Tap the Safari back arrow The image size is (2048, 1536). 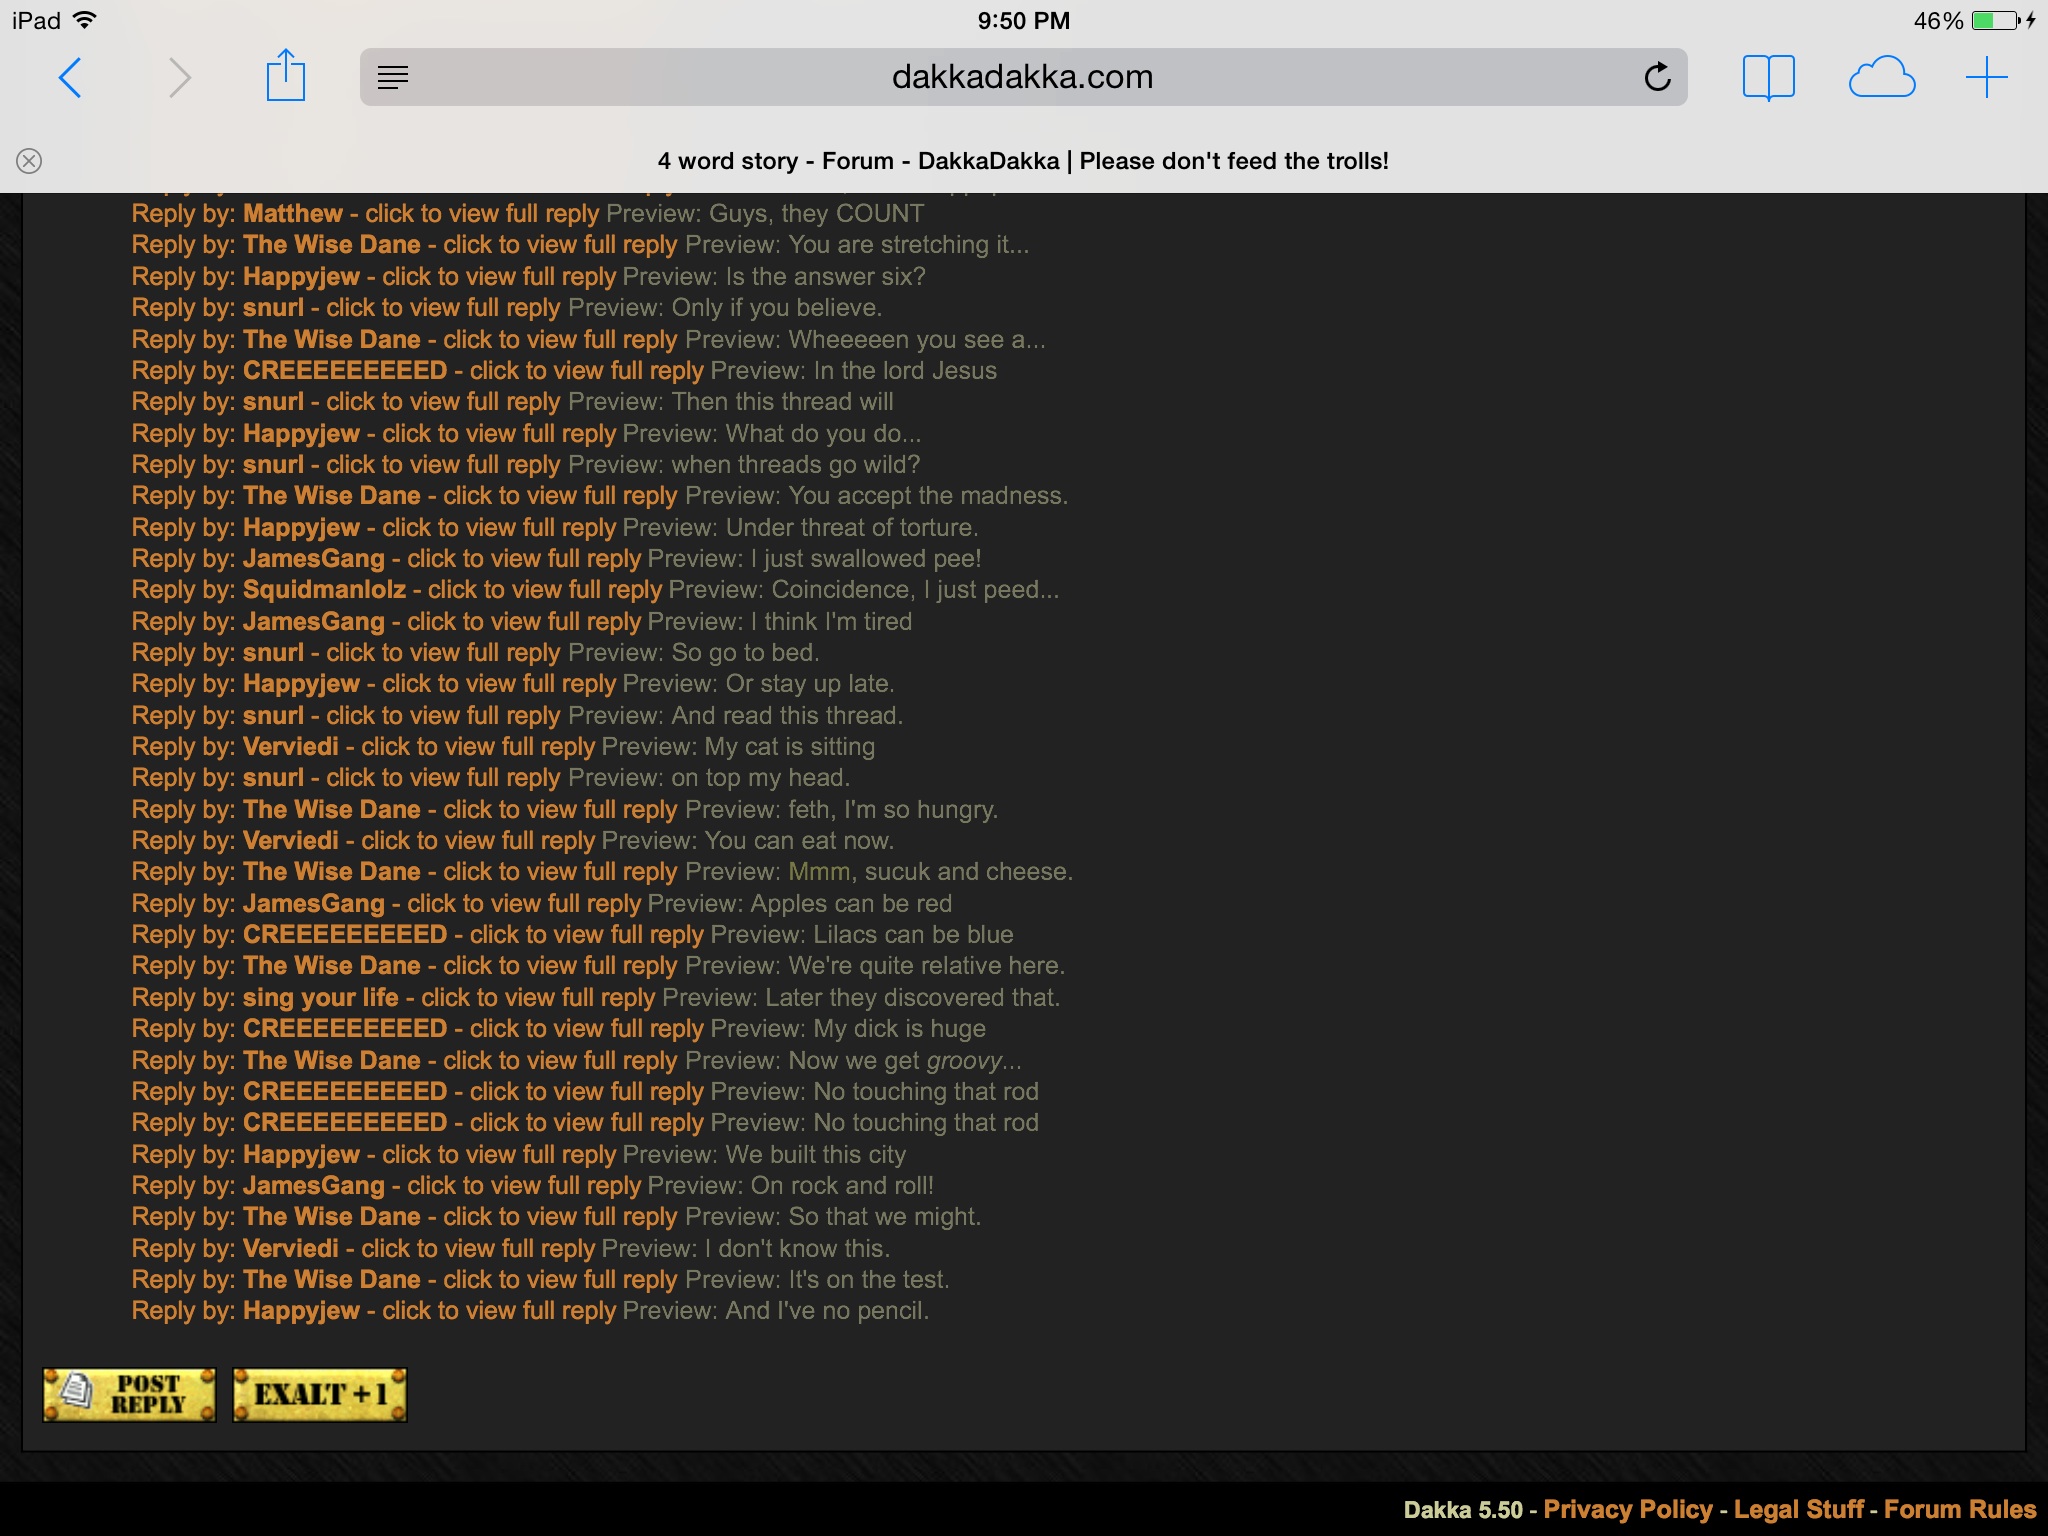tap(70, 78)
